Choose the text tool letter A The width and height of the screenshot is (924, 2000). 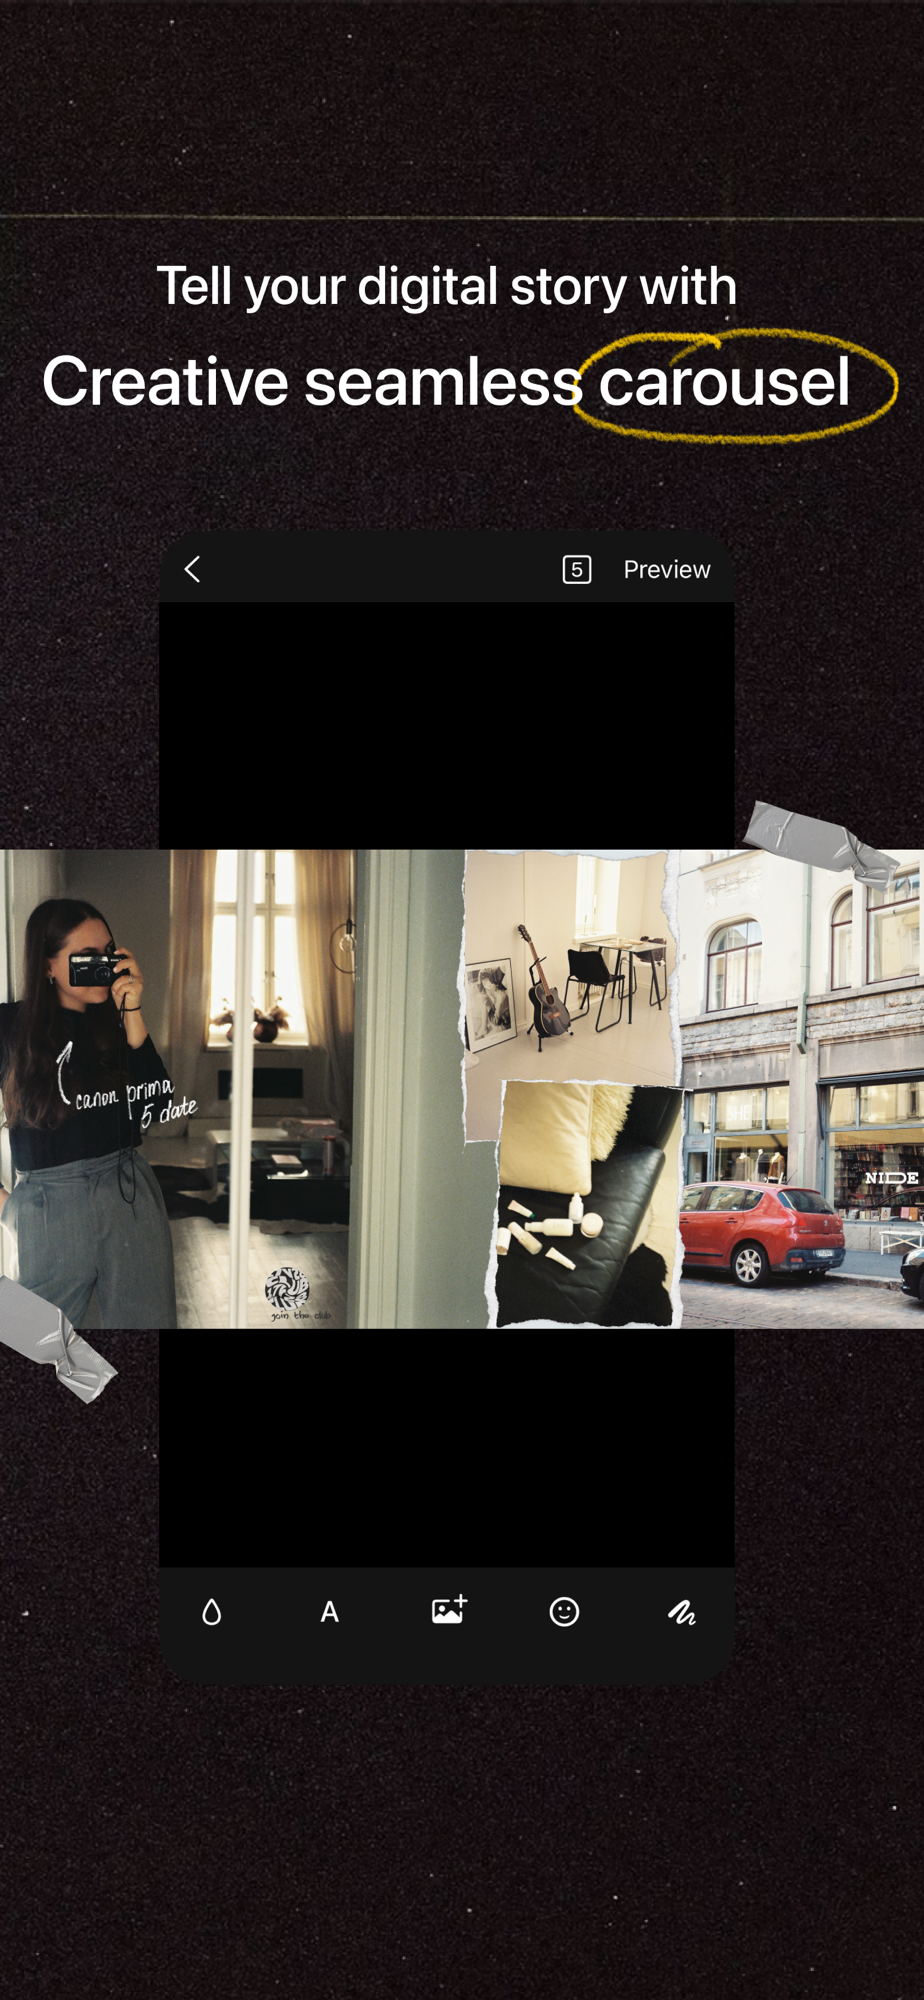click(329, 1612)
